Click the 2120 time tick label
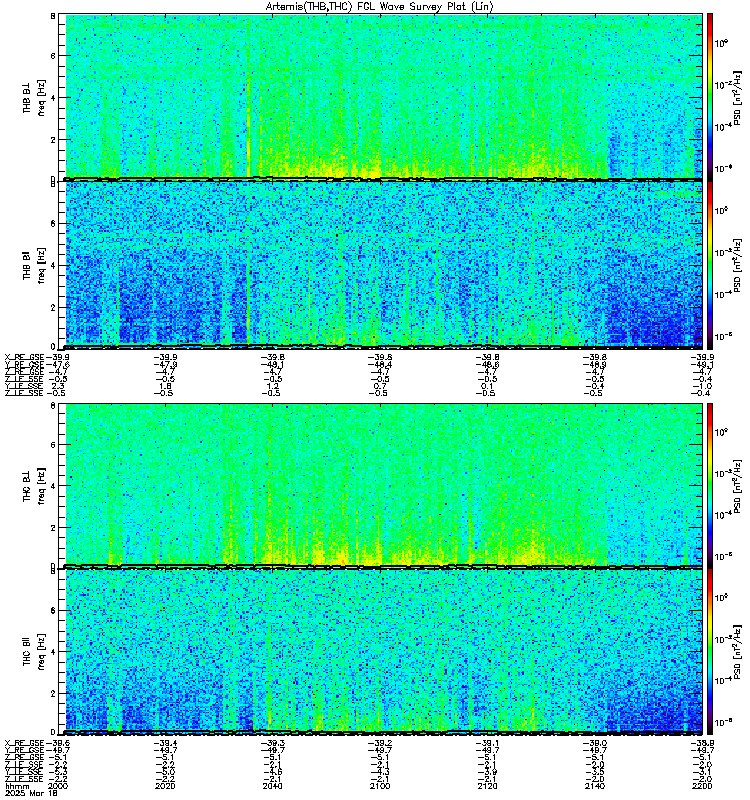 tap(487, 786)
